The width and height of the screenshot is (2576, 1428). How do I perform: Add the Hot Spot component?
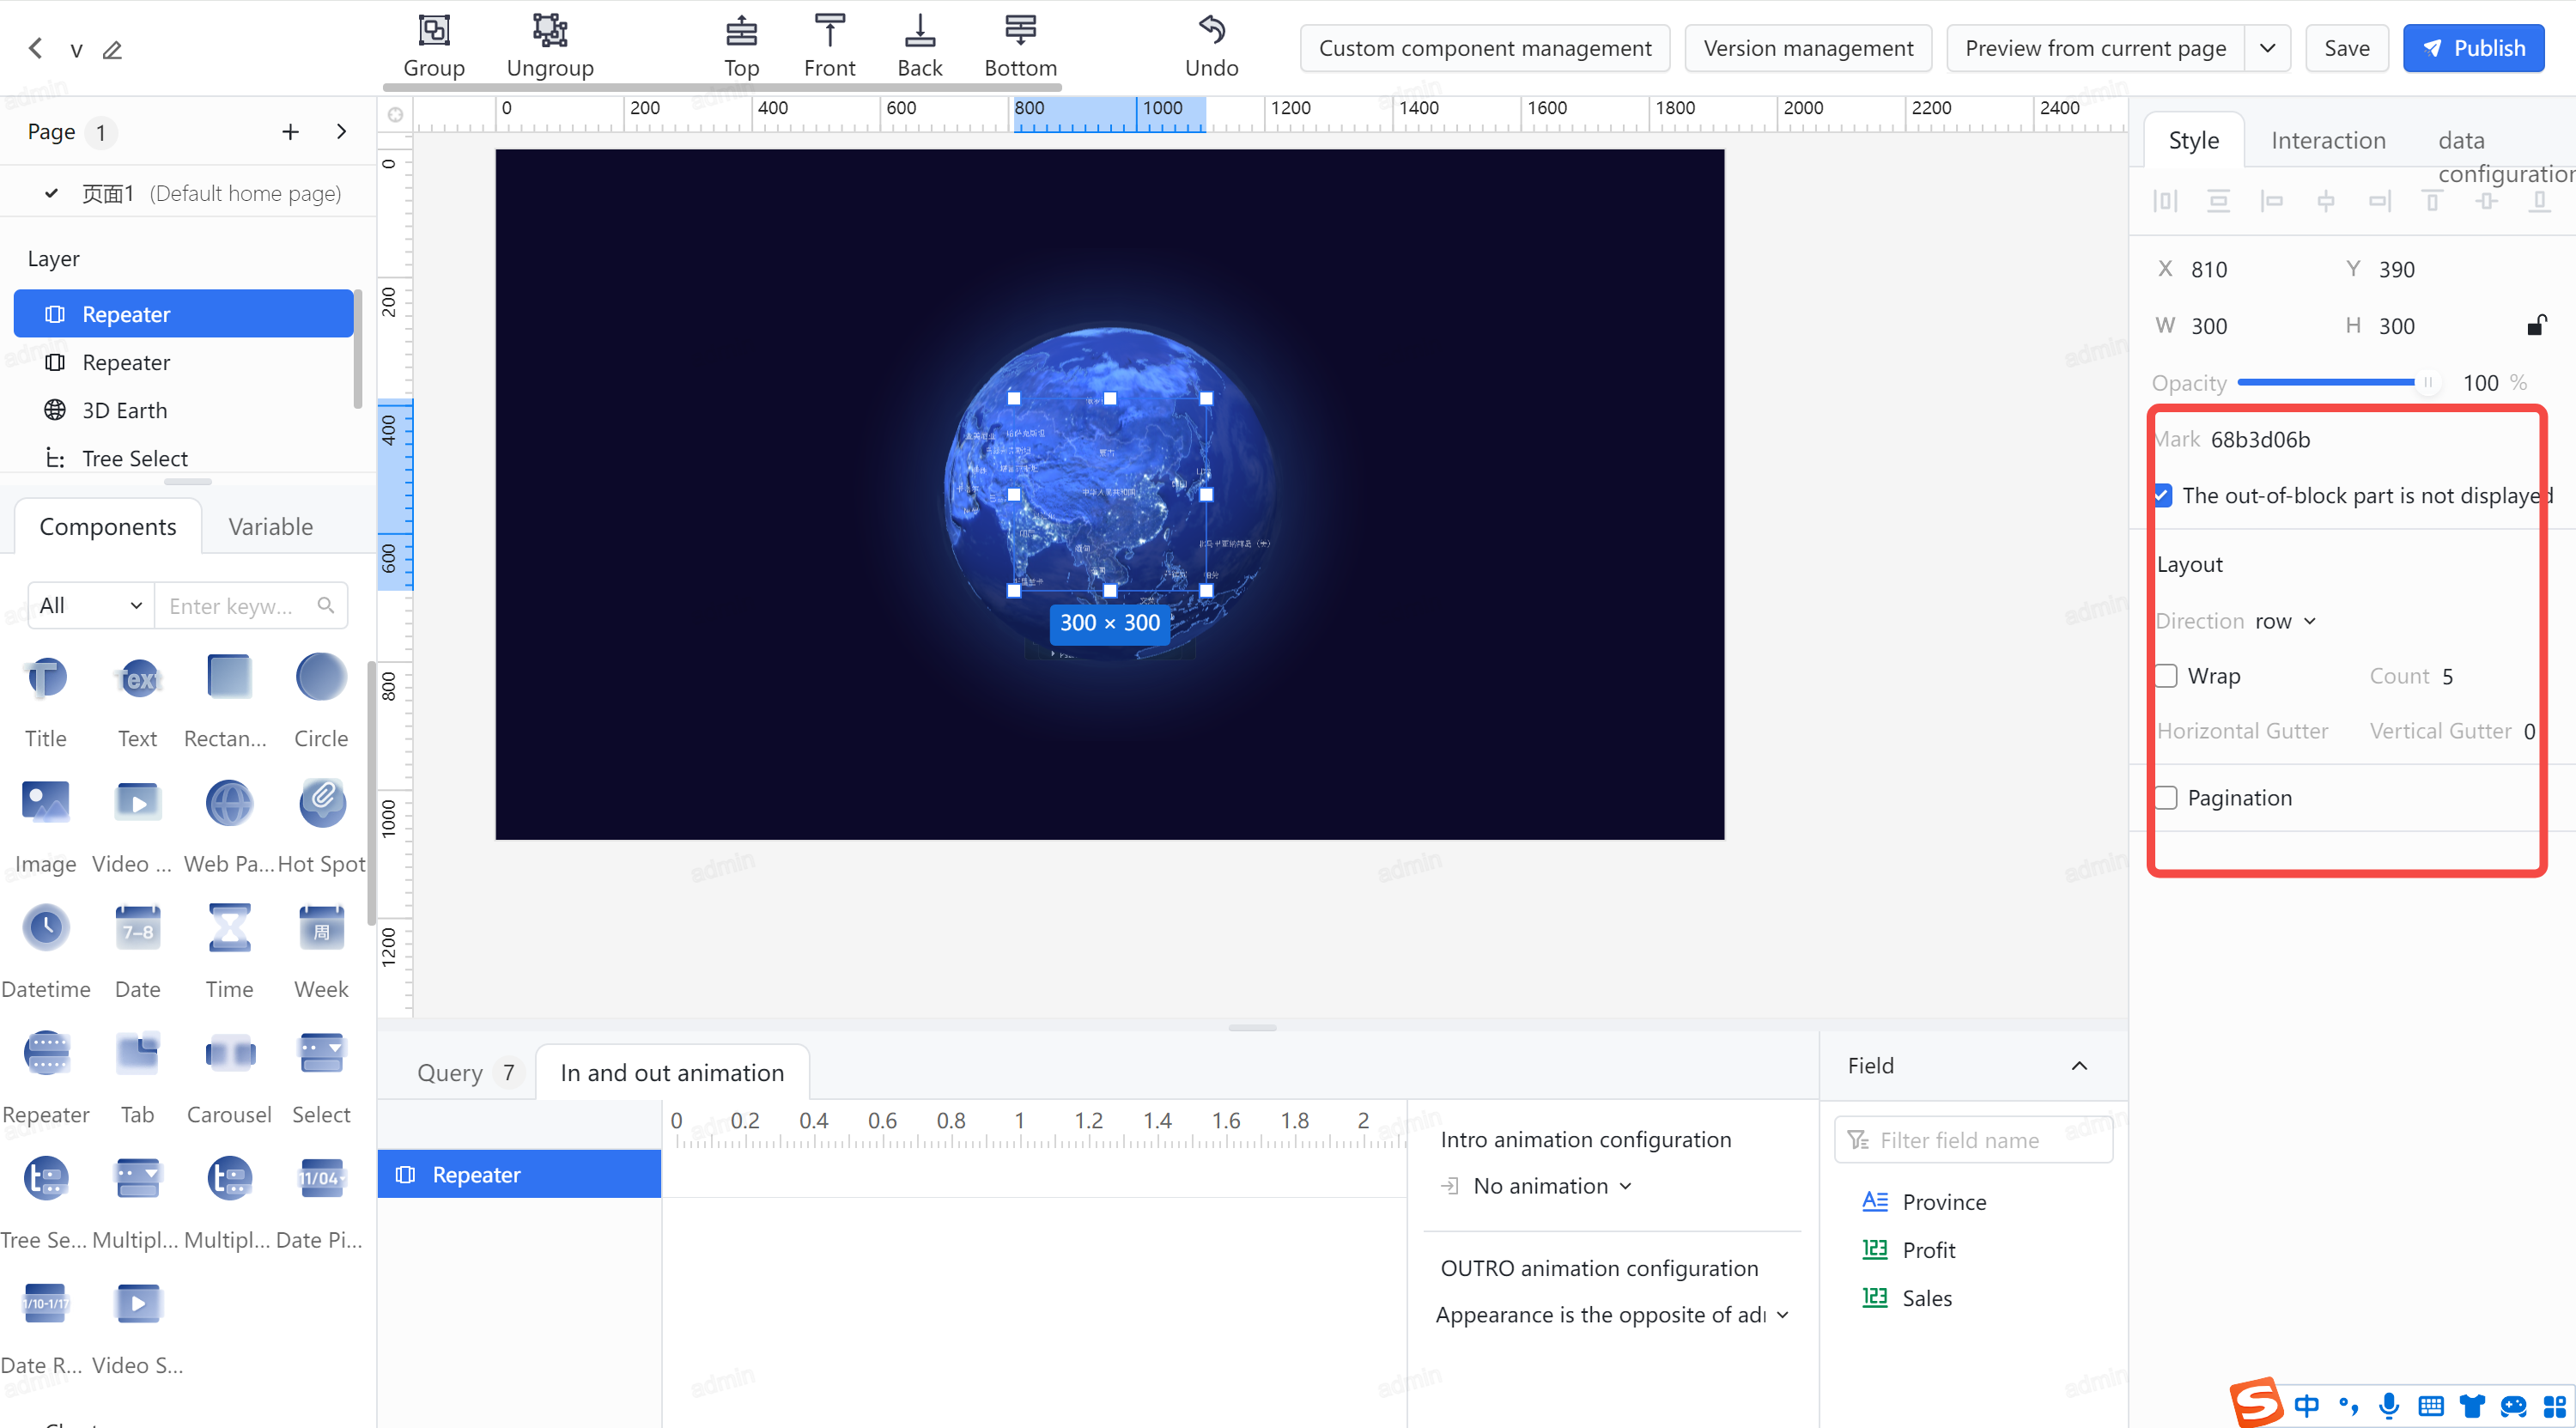point(321,826)
